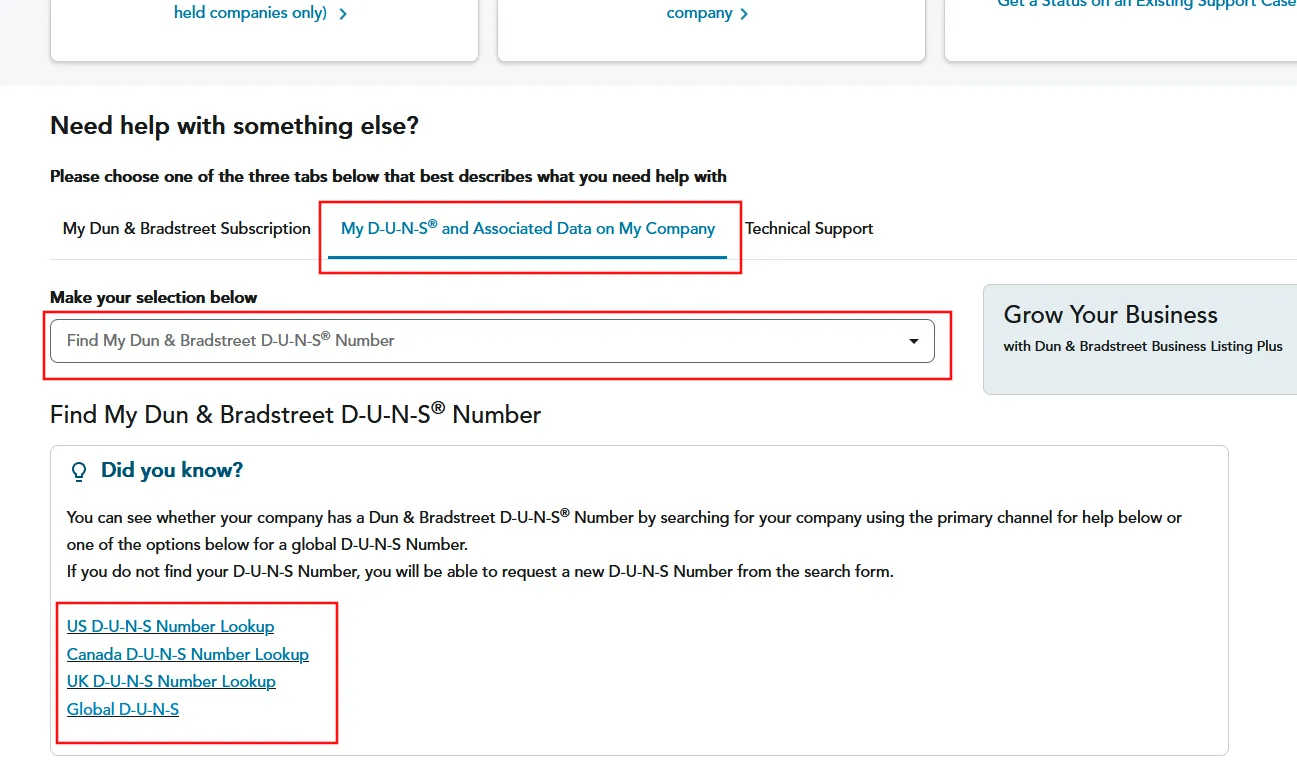Open the My D-U-N-S and Associated Data tab
Screen dimensions: 1297x760
pyautogui.click(x=529, y=228)
